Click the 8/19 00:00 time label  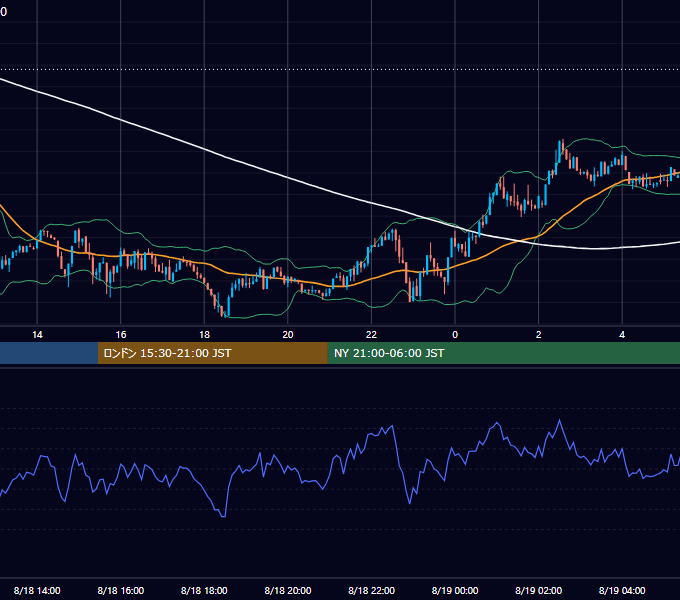pos(455,590)
